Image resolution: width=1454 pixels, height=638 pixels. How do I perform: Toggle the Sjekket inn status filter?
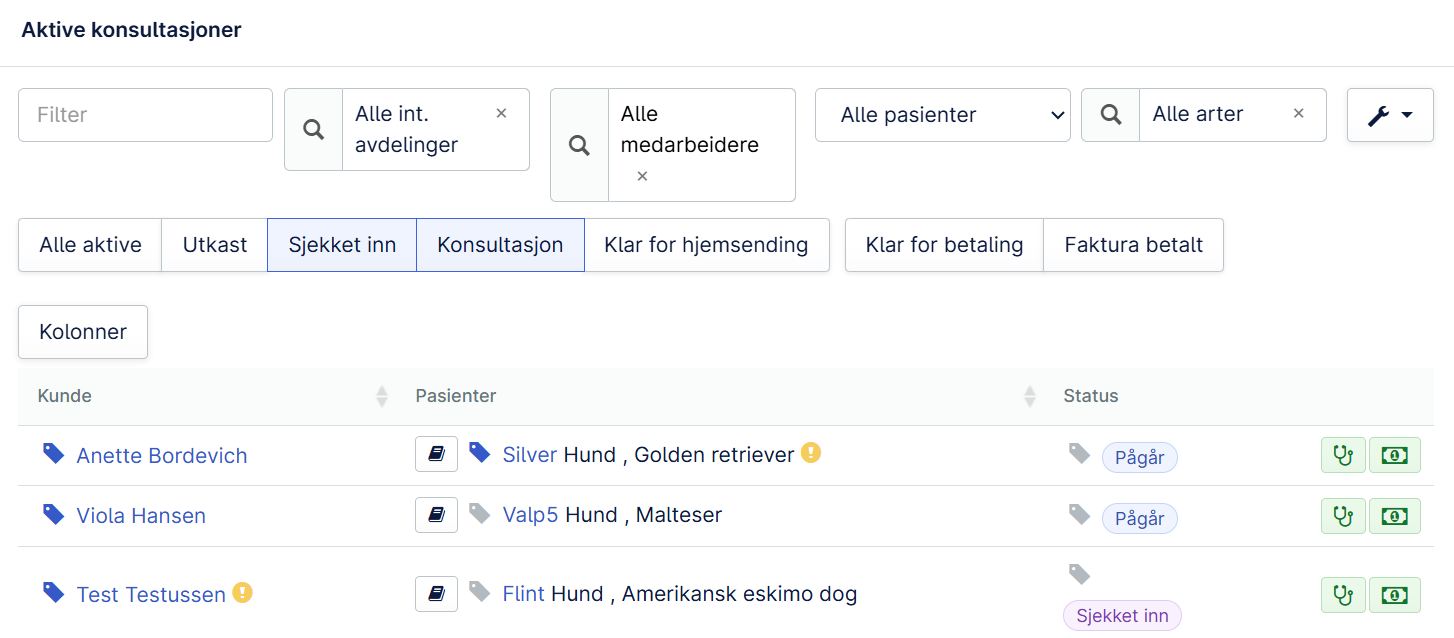pos(342,245)
